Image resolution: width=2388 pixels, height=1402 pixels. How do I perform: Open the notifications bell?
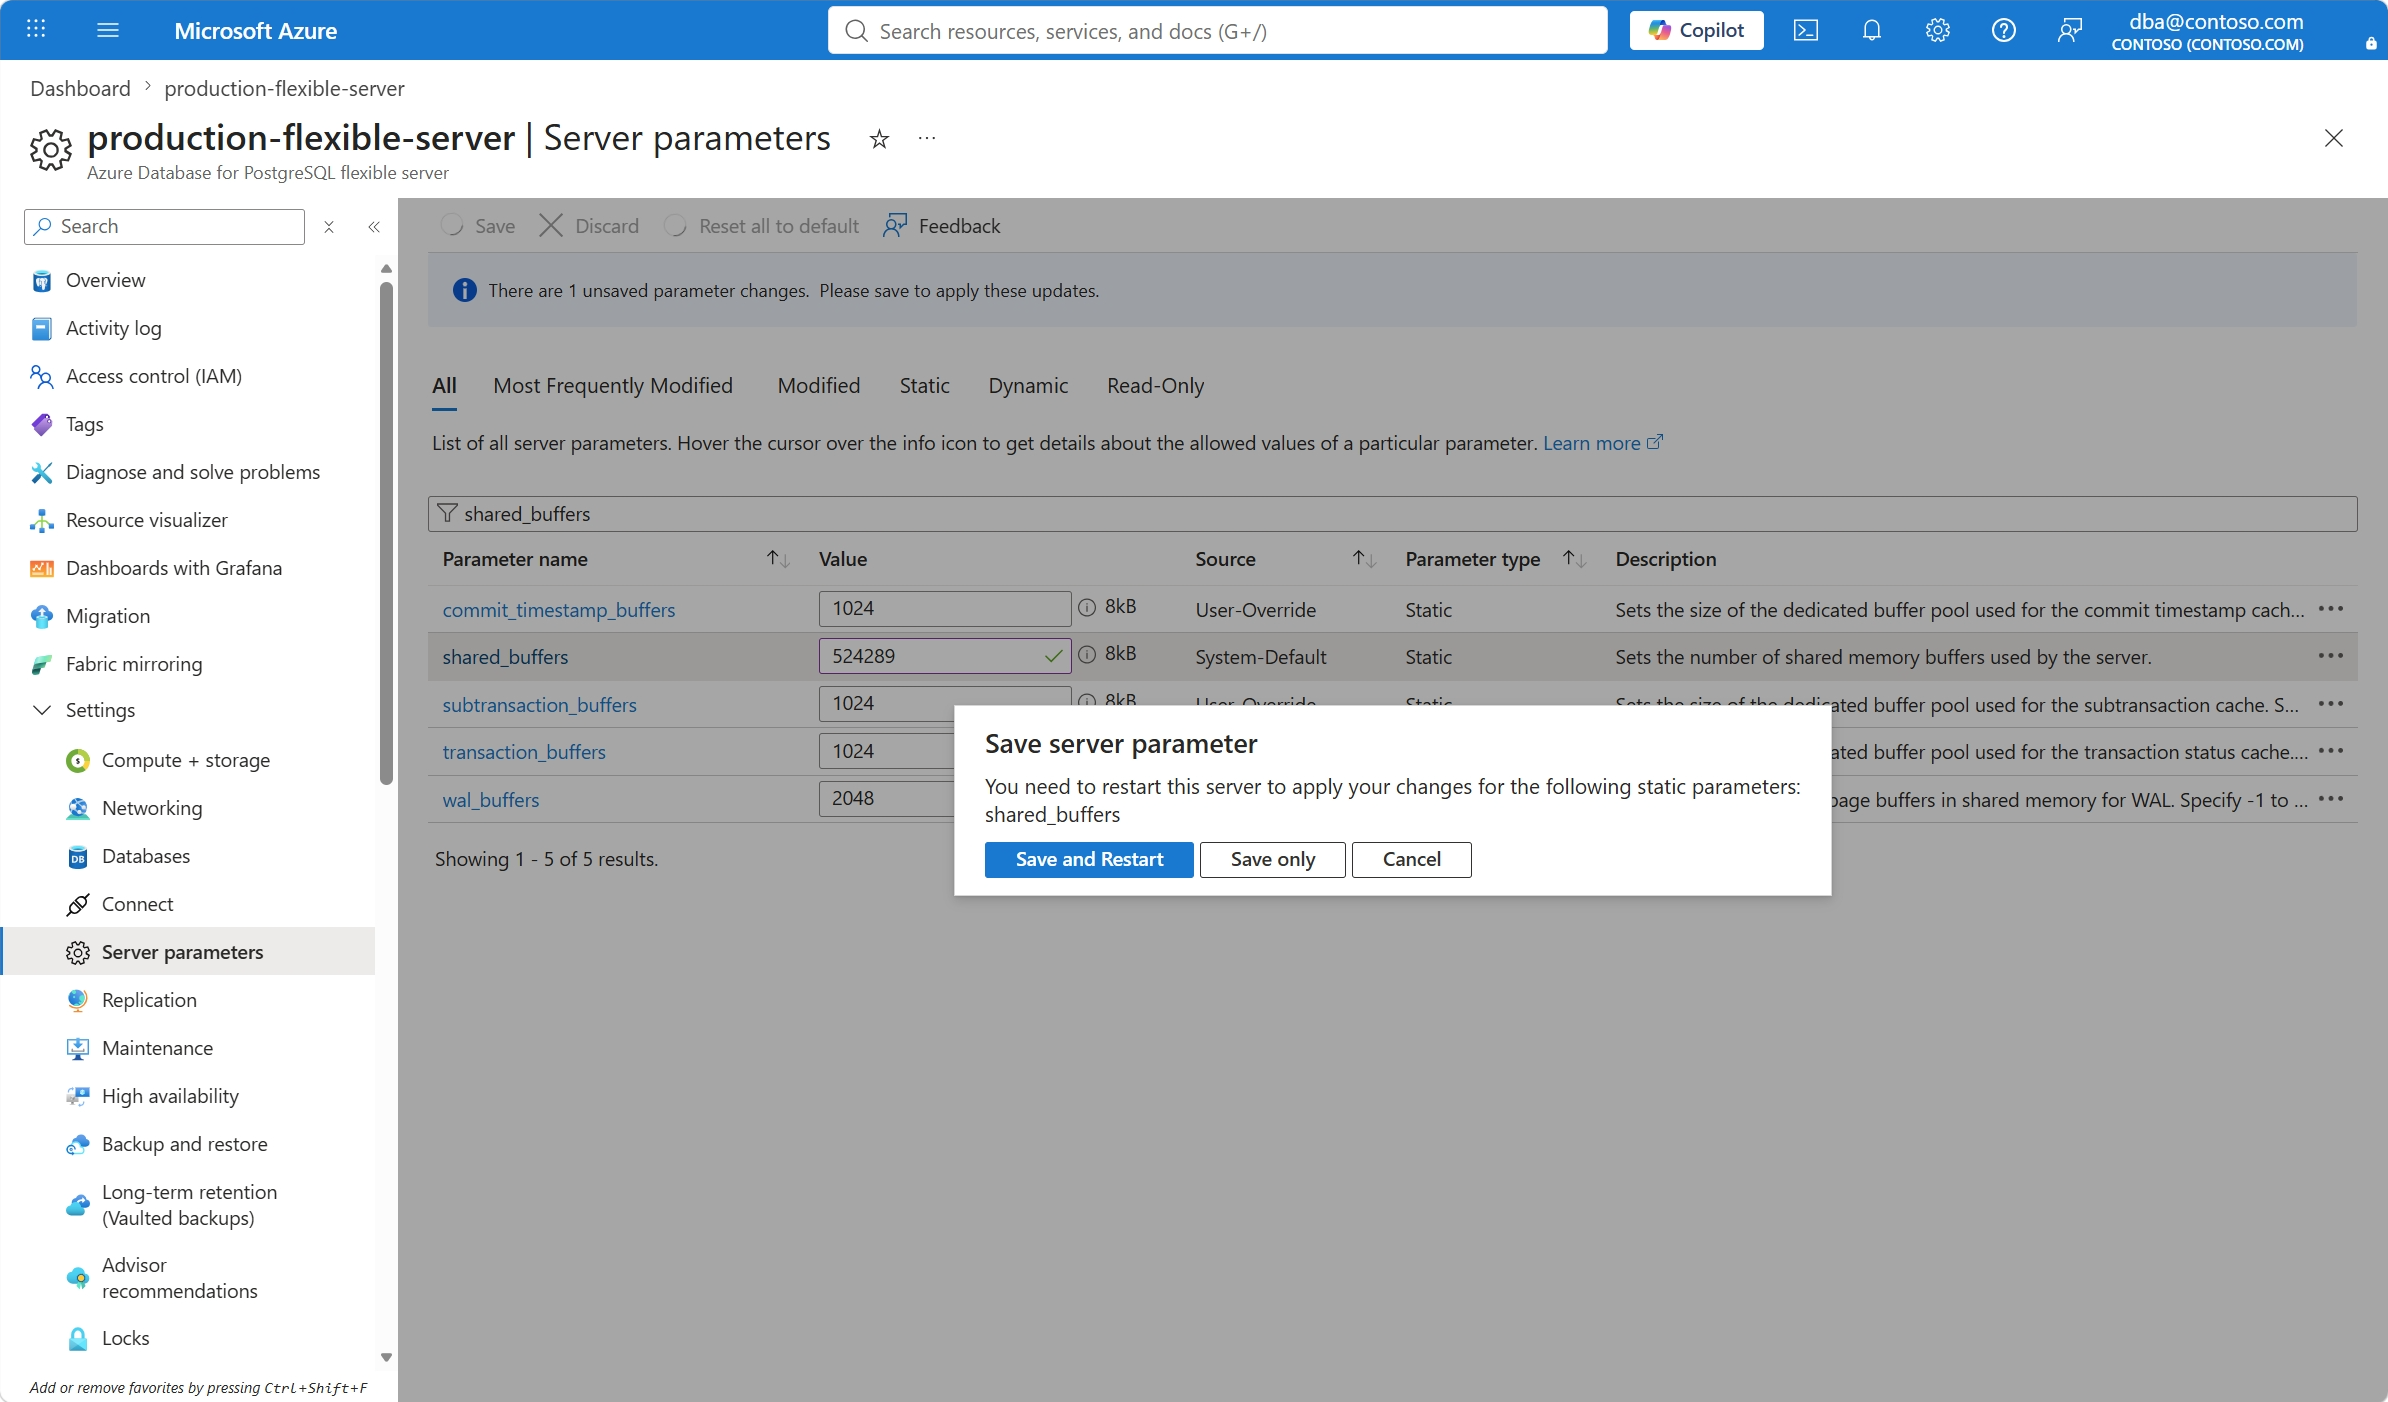tap(1872, 30)
